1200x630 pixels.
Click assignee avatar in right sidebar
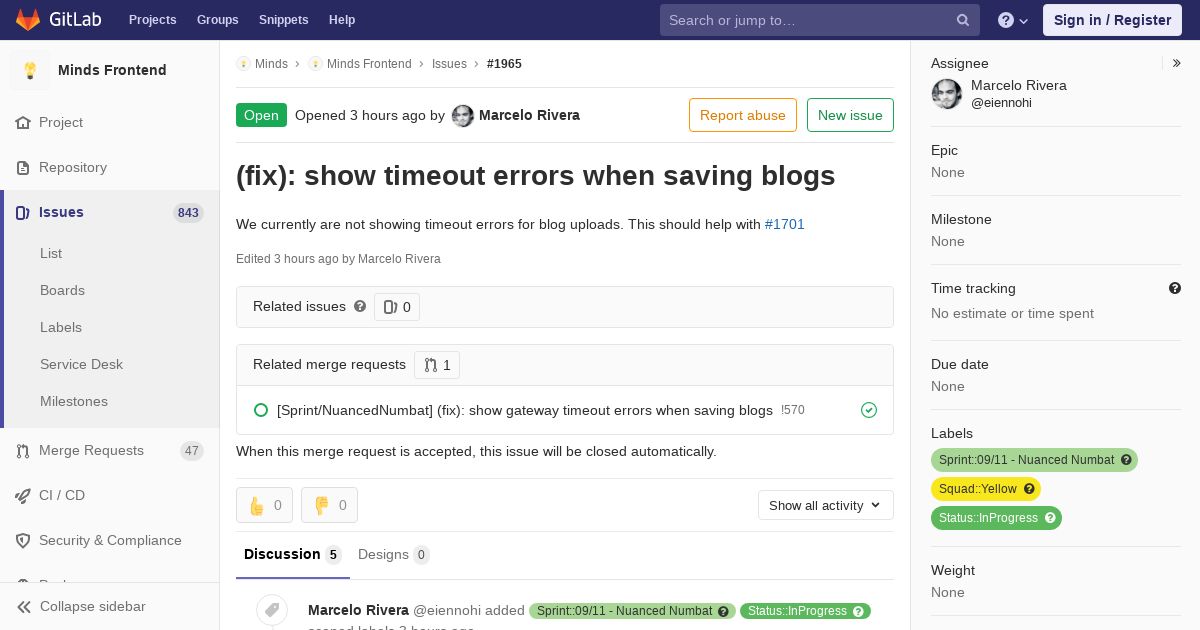[947, 94]
